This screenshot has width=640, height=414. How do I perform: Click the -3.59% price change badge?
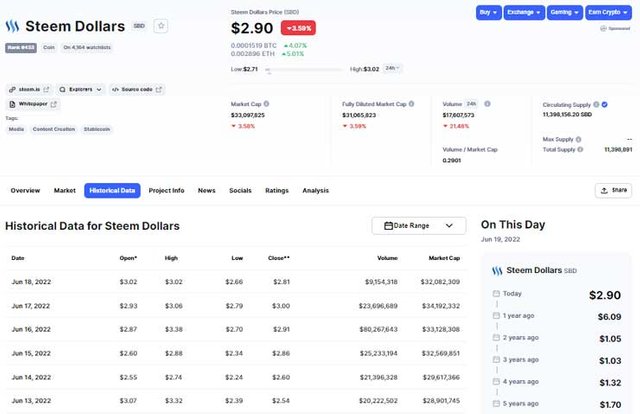tap(298, 28)
